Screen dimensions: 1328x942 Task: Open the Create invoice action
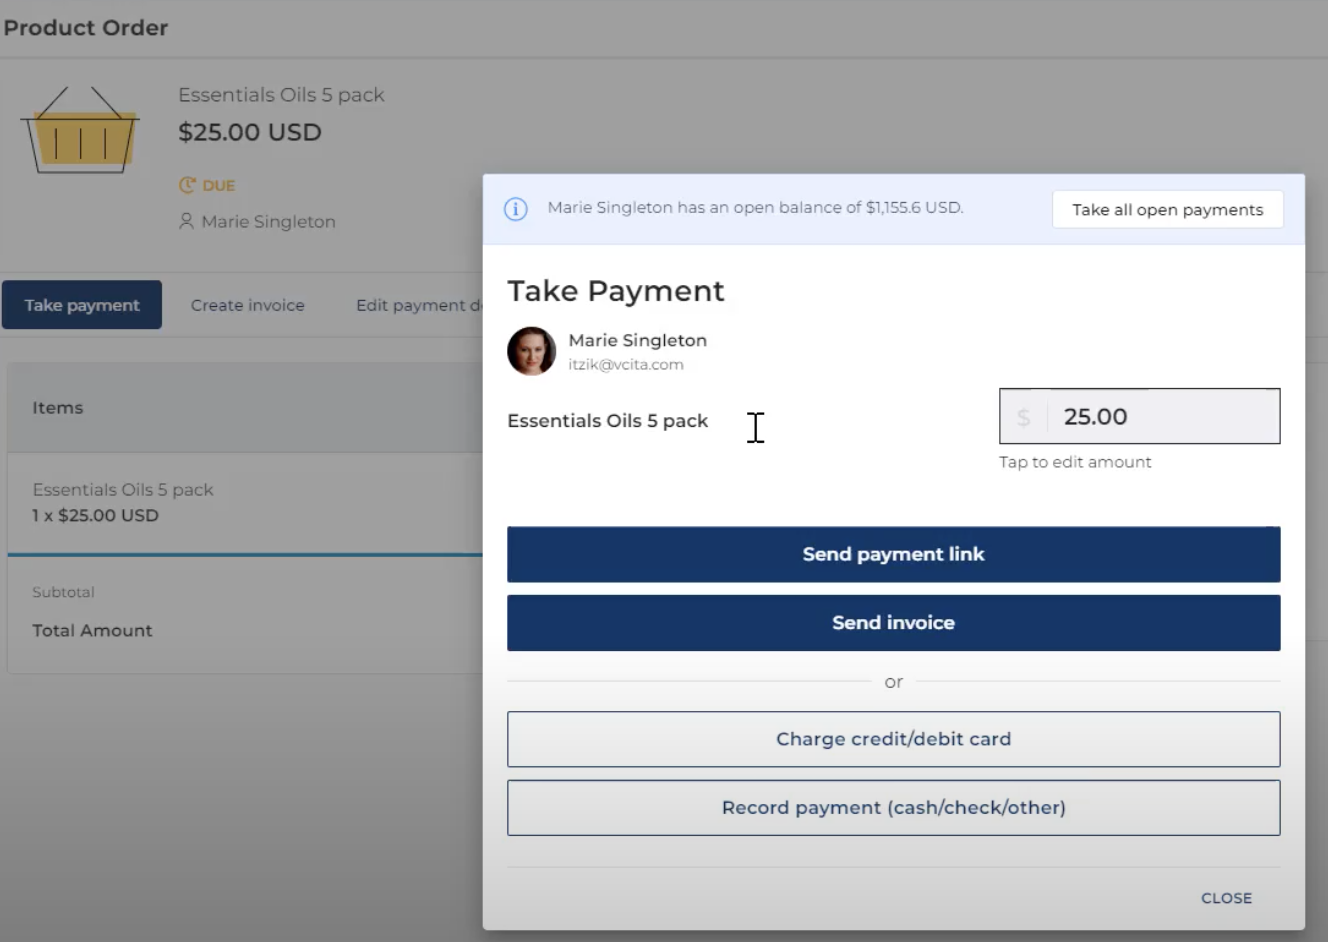click(248, 305)
